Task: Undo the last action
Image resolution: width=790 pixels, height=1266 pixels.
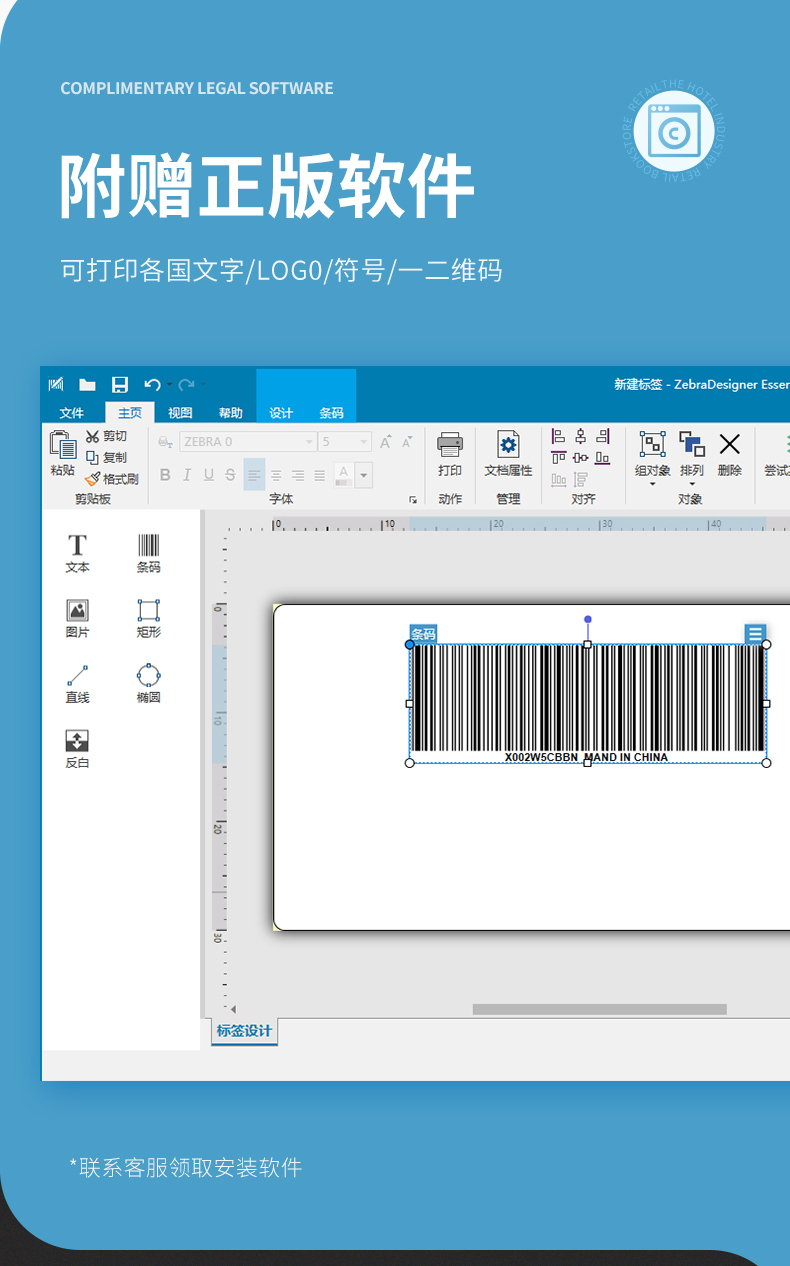Action: (152, 385)
